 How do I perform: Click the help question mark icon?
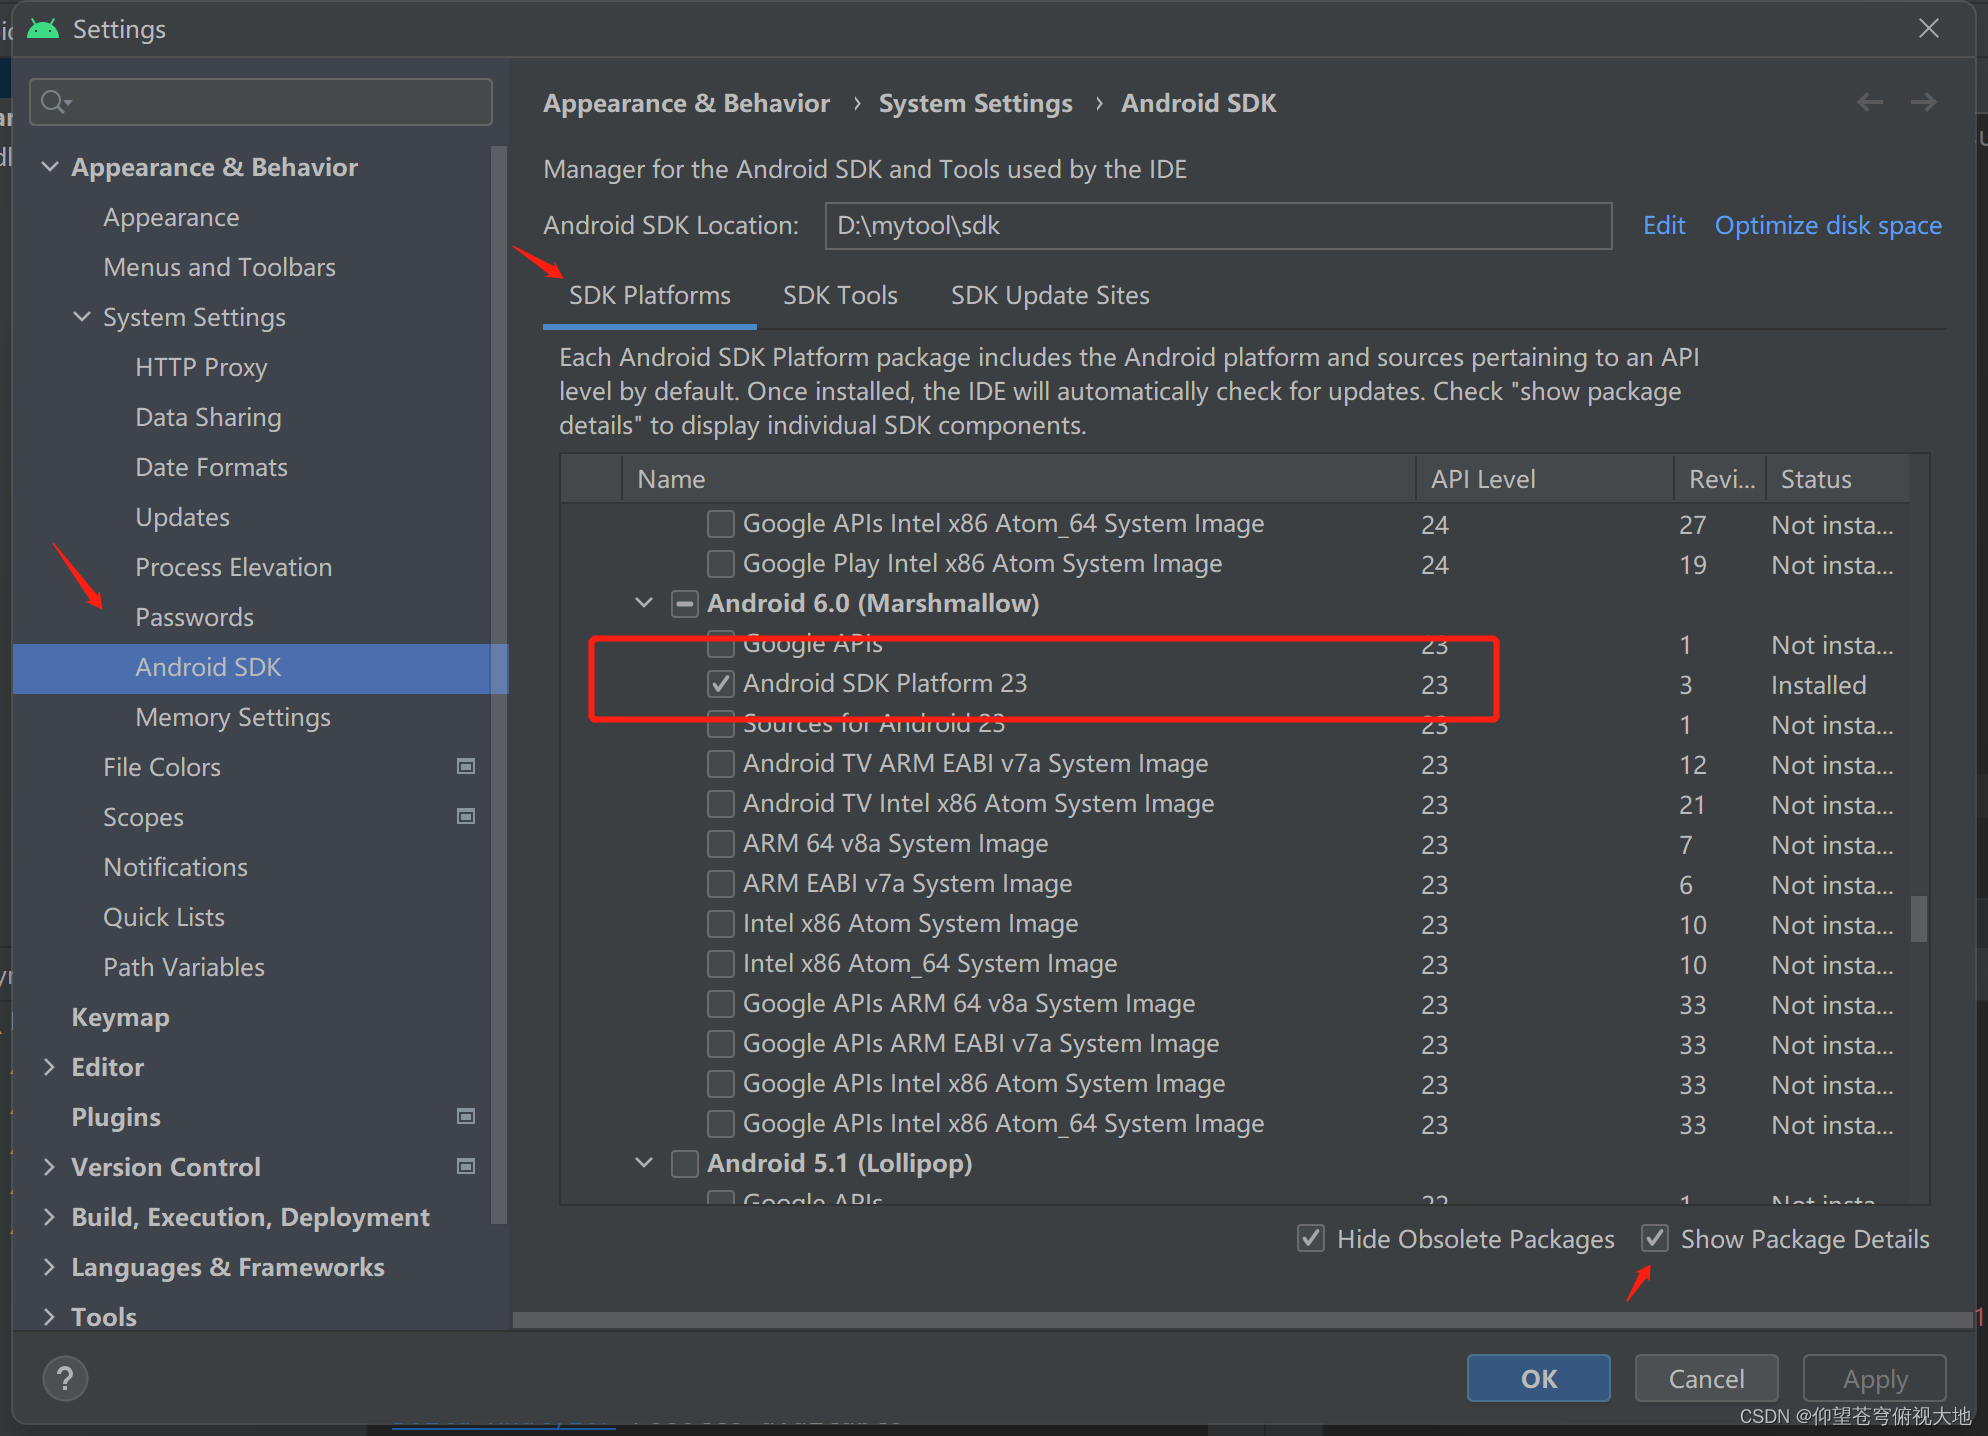click(65, 1379)
